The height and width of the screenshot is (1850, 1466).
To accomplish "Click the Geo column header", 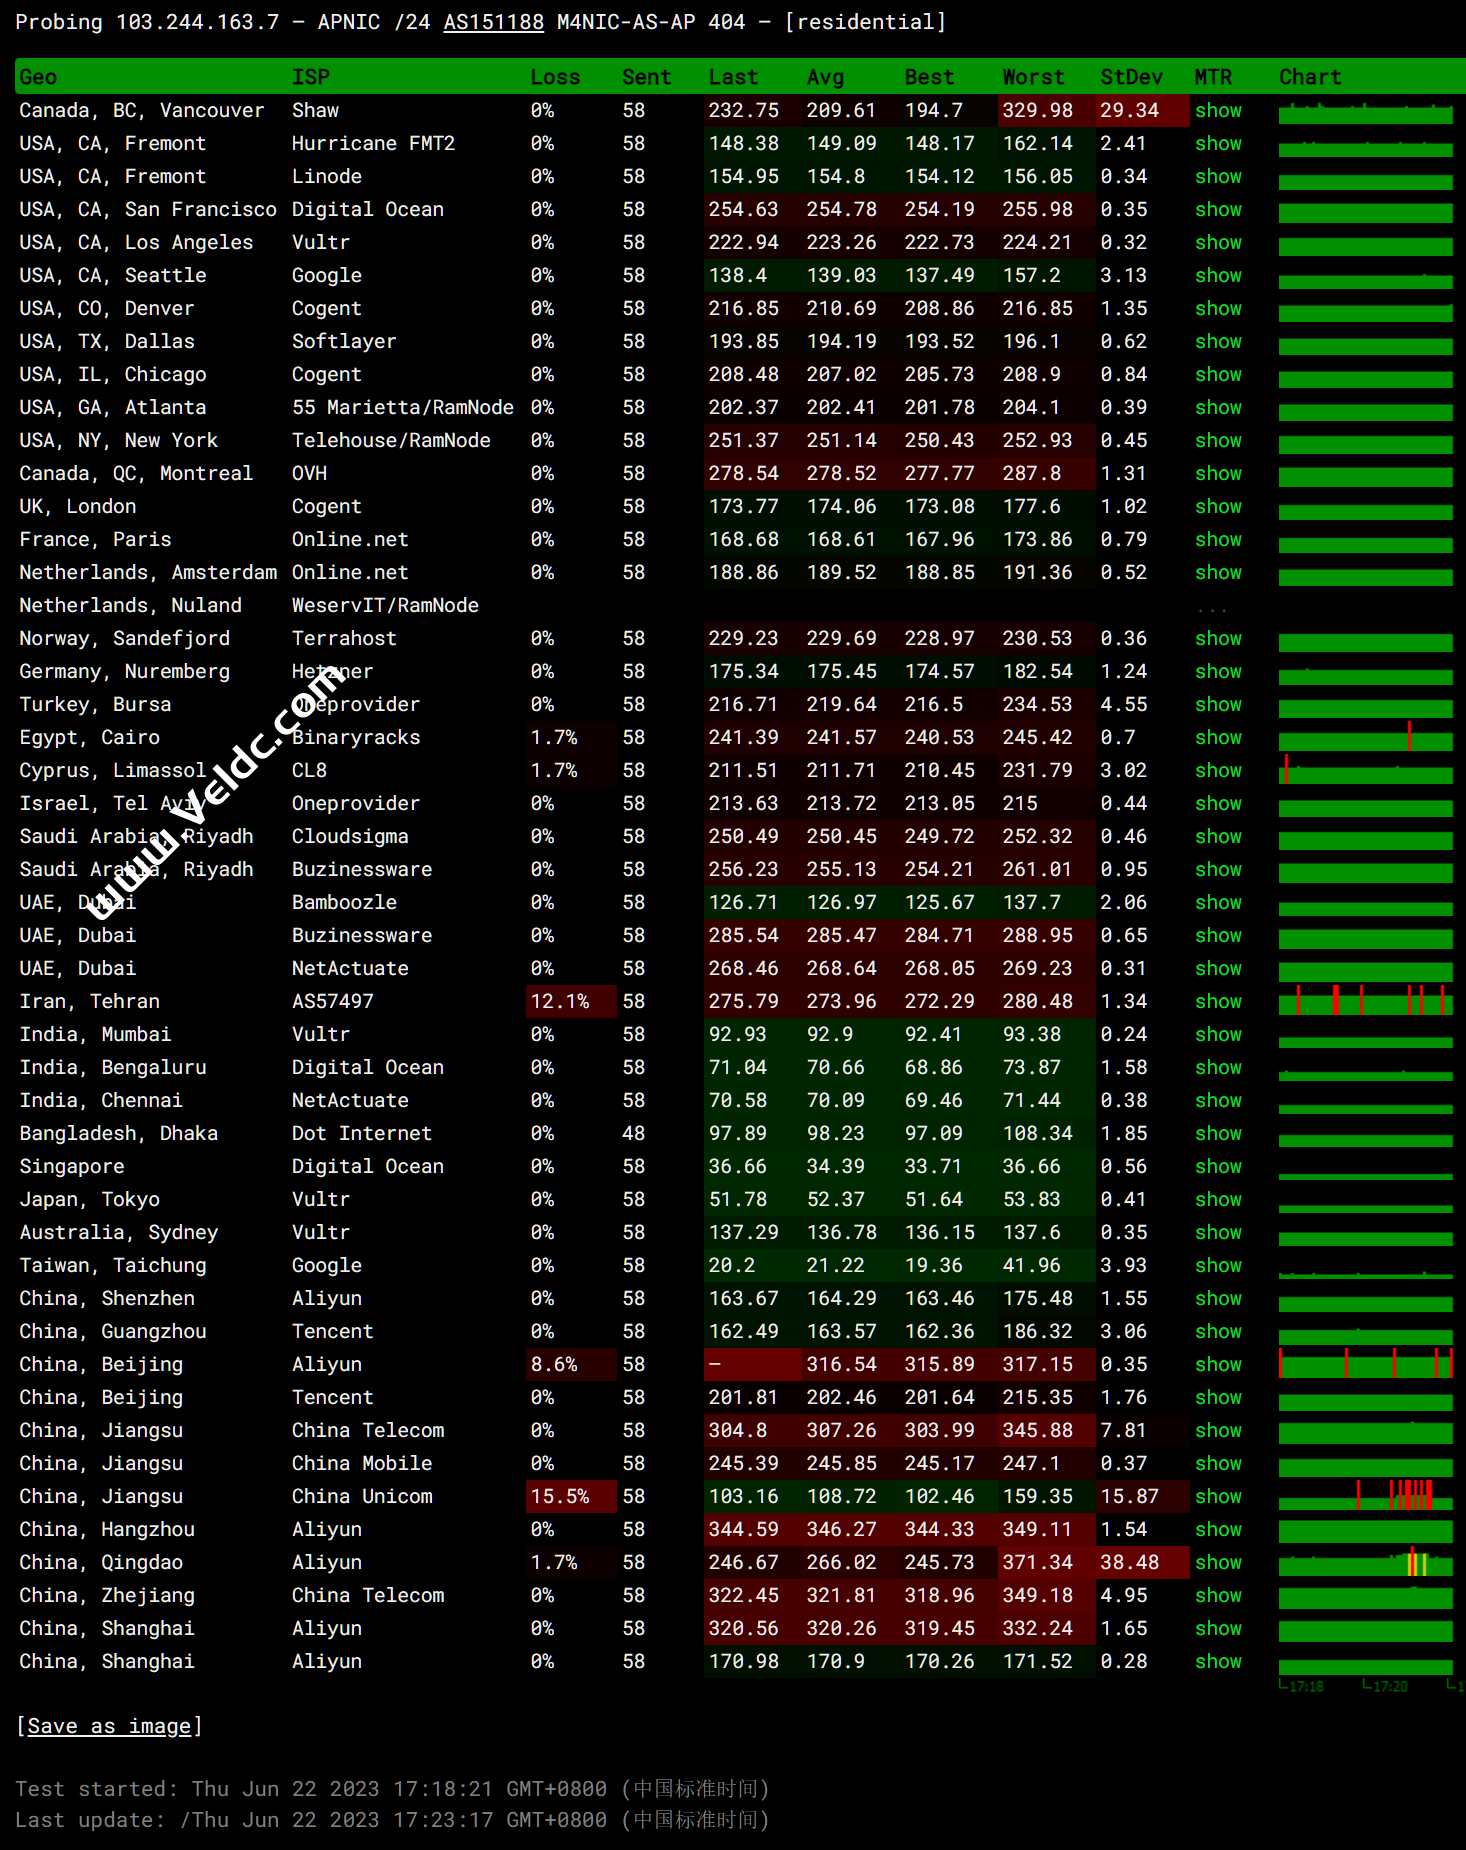I will (x=38, y=77).
